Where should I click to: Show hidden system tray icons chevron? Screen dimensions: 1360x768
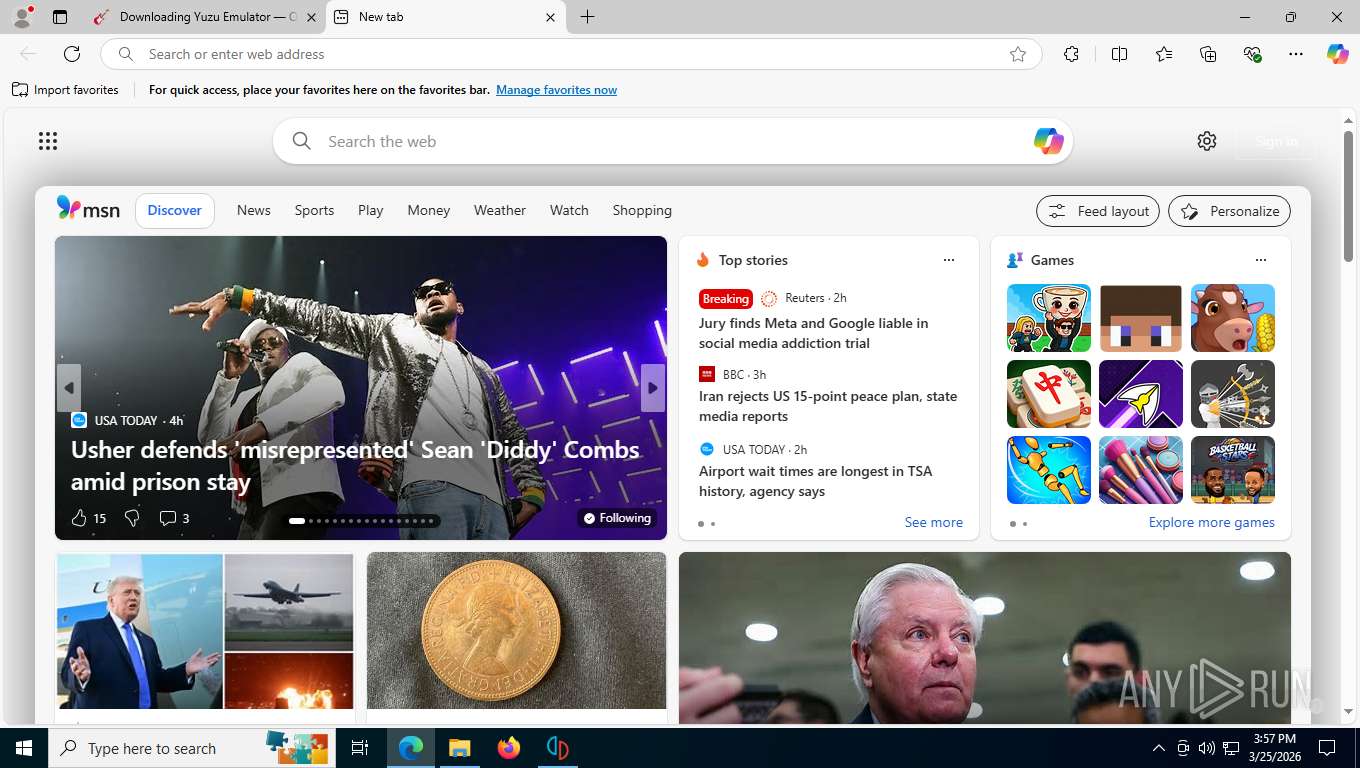coord(1159,748)
